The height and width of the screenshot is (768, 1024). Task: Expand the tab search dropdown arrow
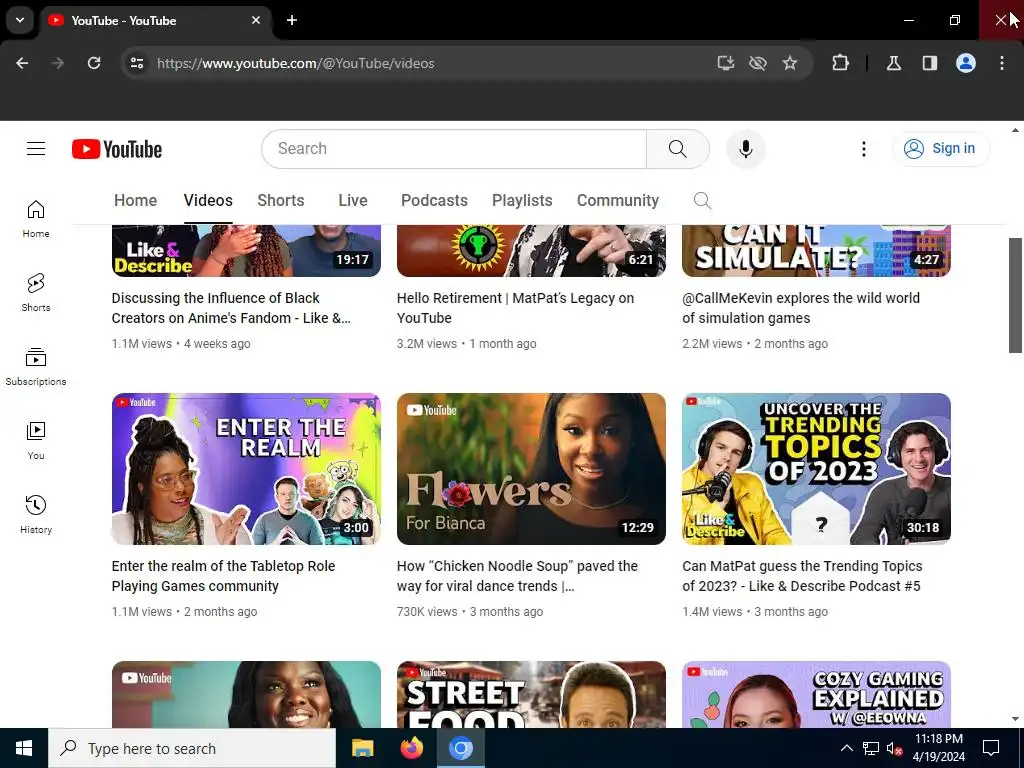[20, 20]
